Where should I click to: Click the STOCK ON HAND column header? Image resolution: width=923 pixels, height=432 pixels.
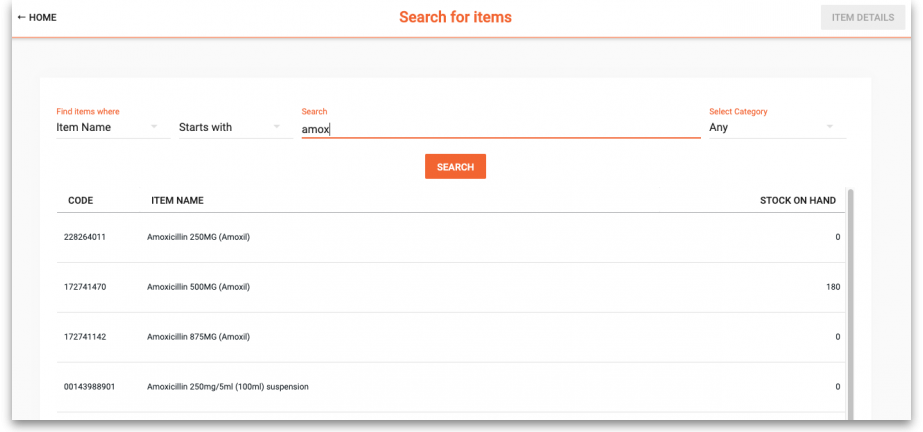[797, 201]
